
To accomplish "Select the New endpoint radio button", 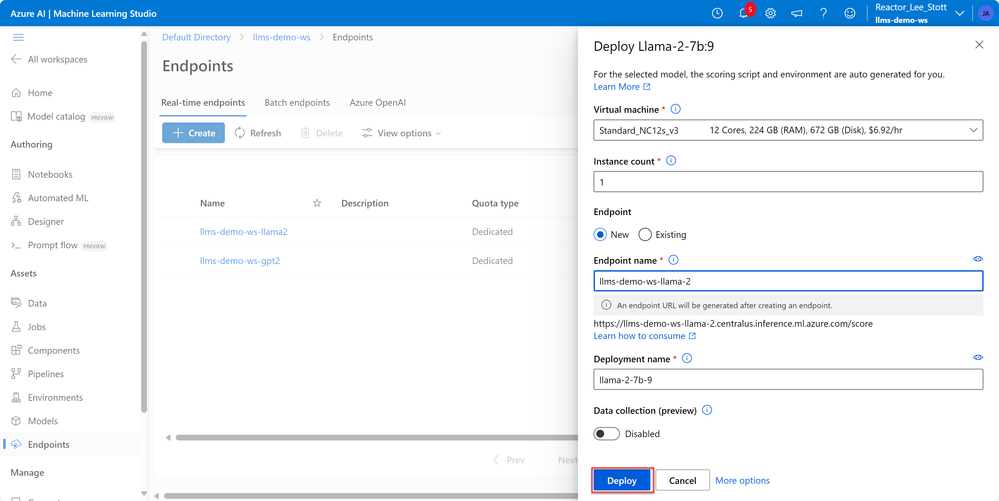I will [x=600, y=235].
